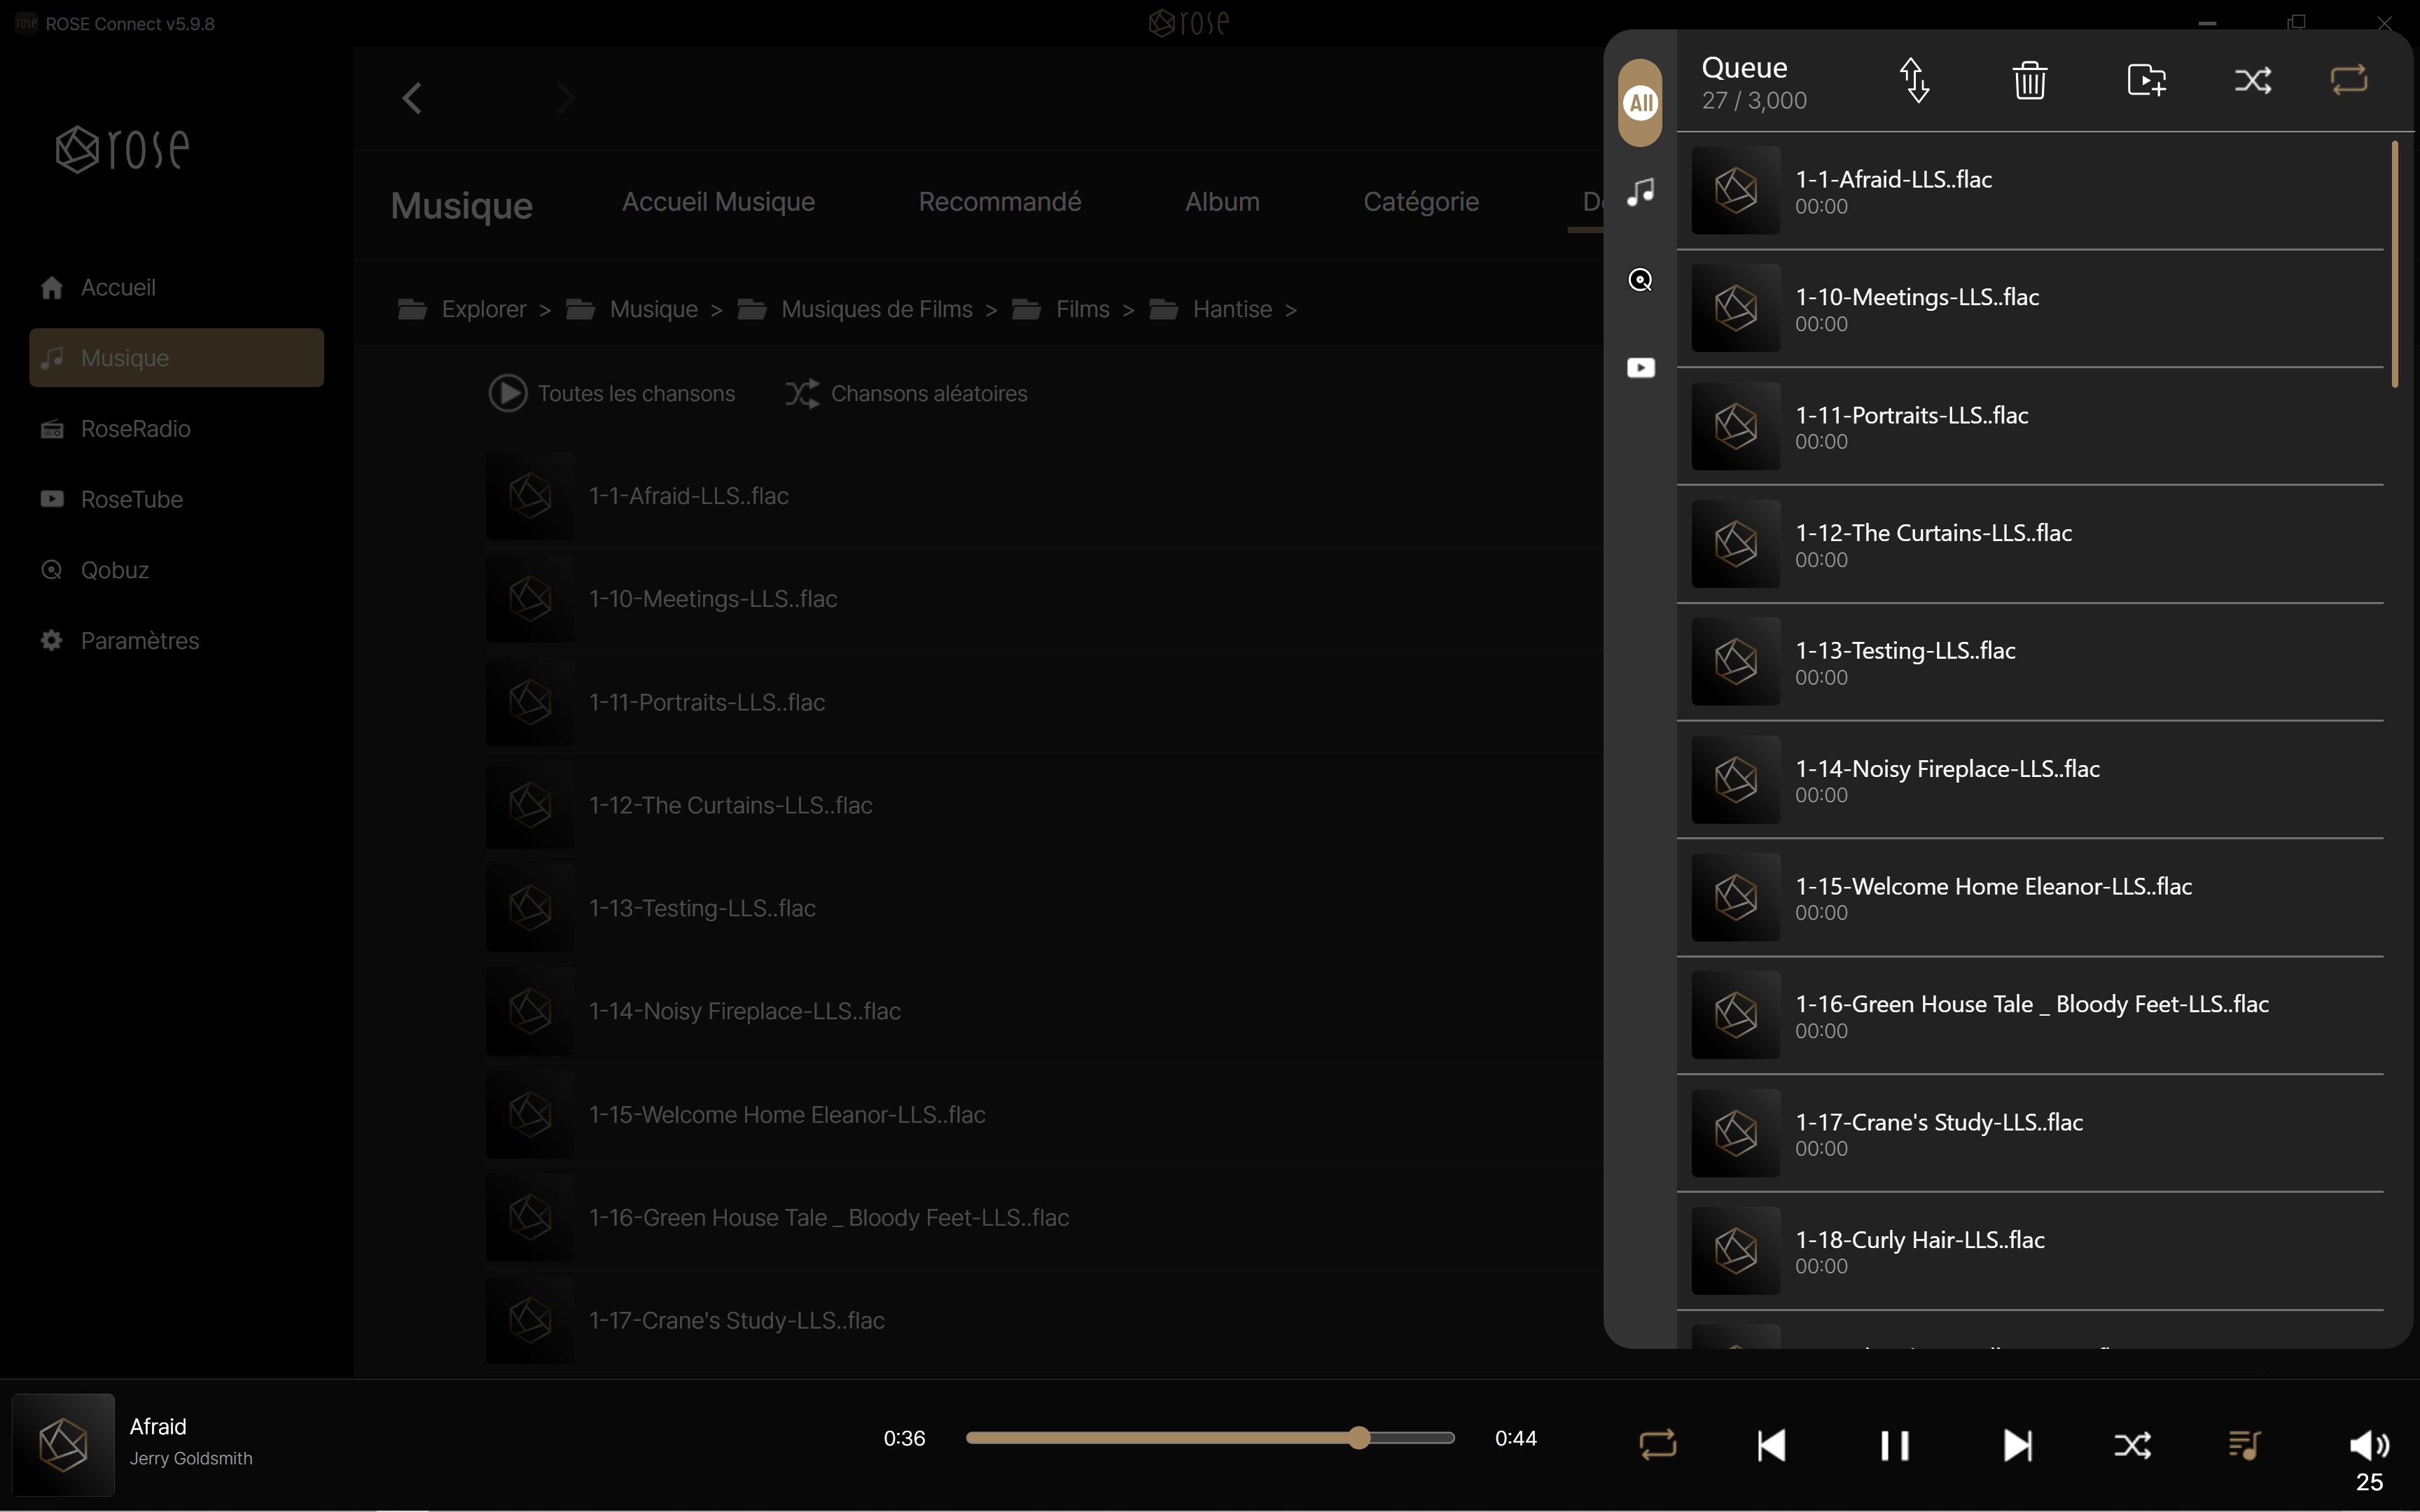This screenshot has height=1512, width=2420.
Task: Switch to Catégorie tab
Action: pos(1421,202)
